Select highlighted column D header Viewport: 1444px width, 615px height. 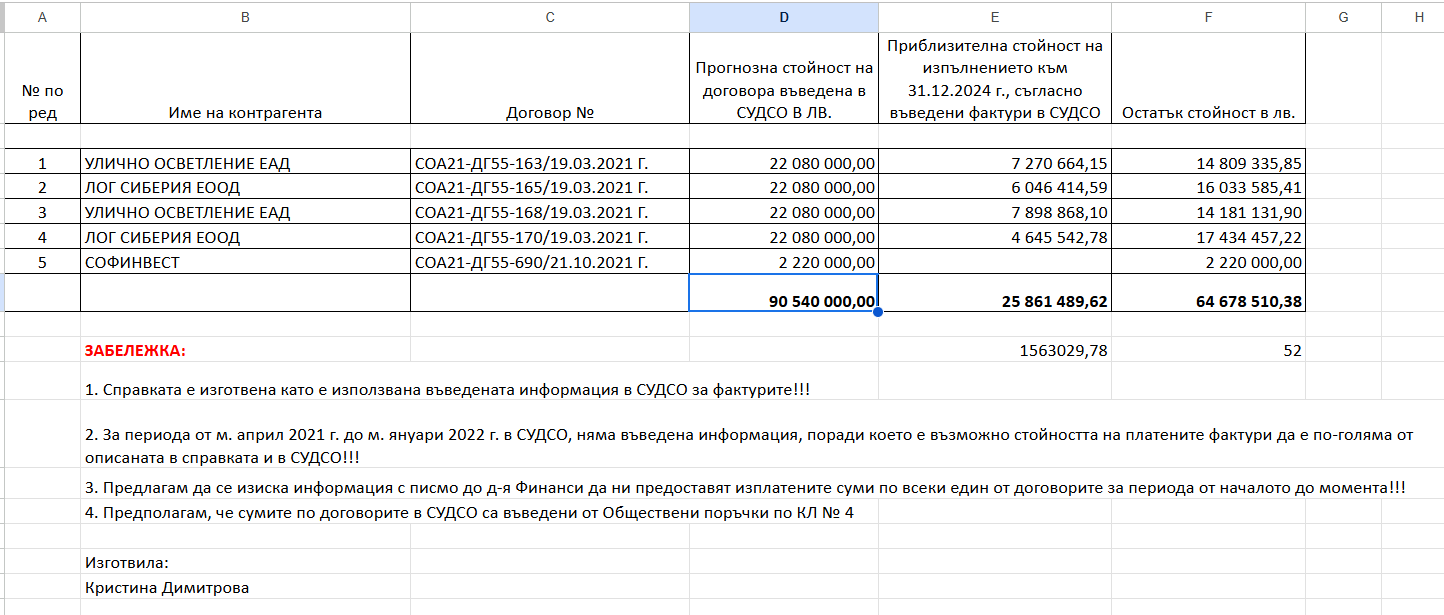click(784, 17)
